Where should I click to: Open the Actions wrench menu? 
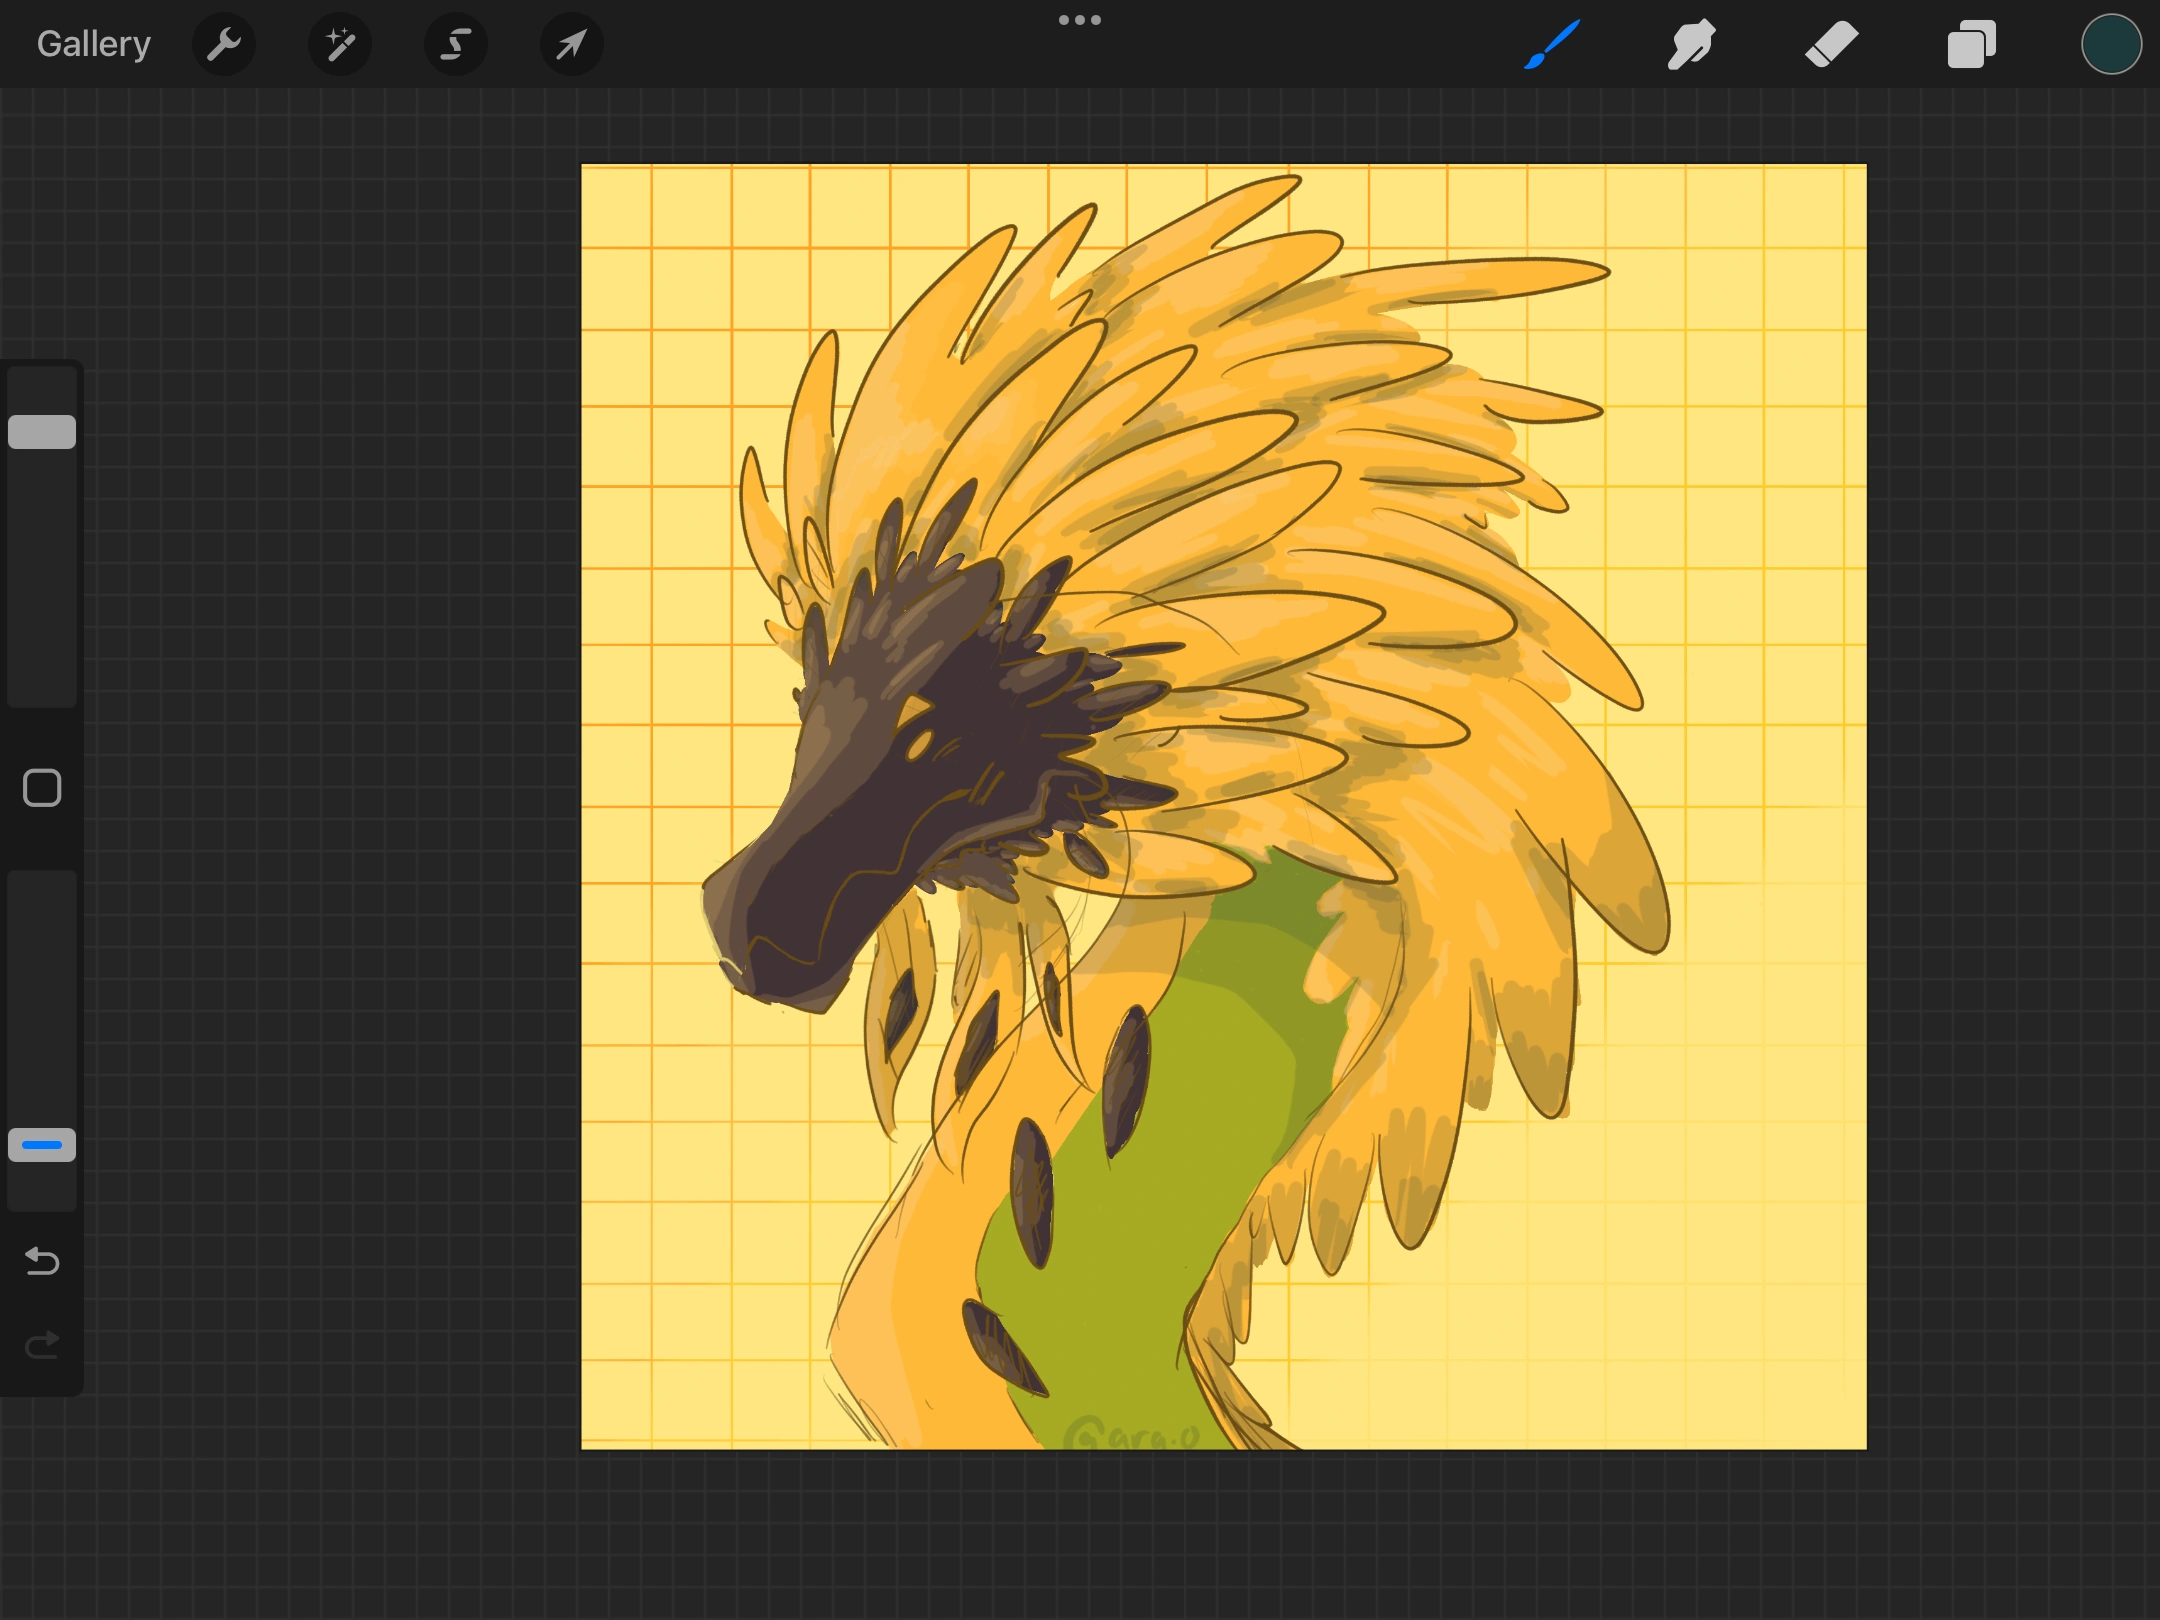(224, 44)
